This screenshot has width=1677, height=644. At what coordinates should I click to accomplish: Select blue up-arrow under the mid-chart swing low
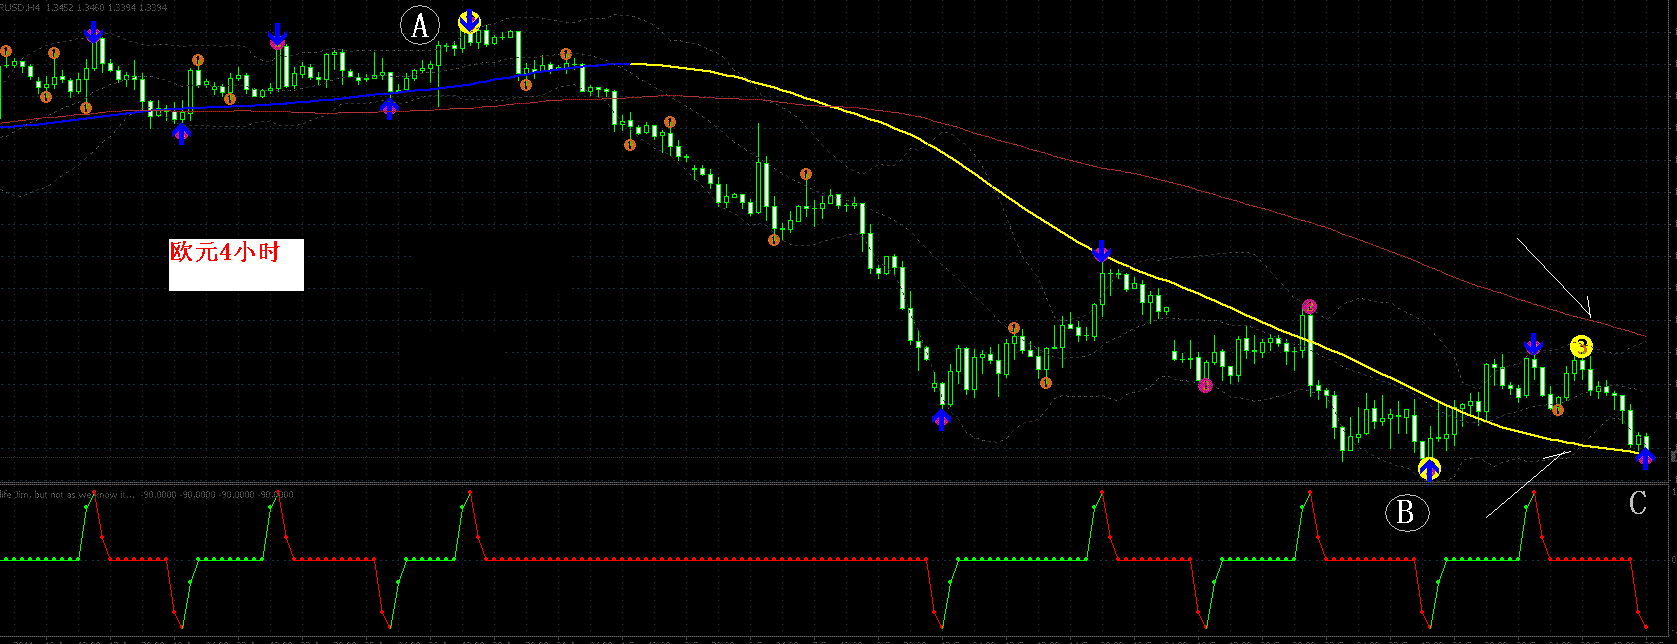[x=941, y=420]
